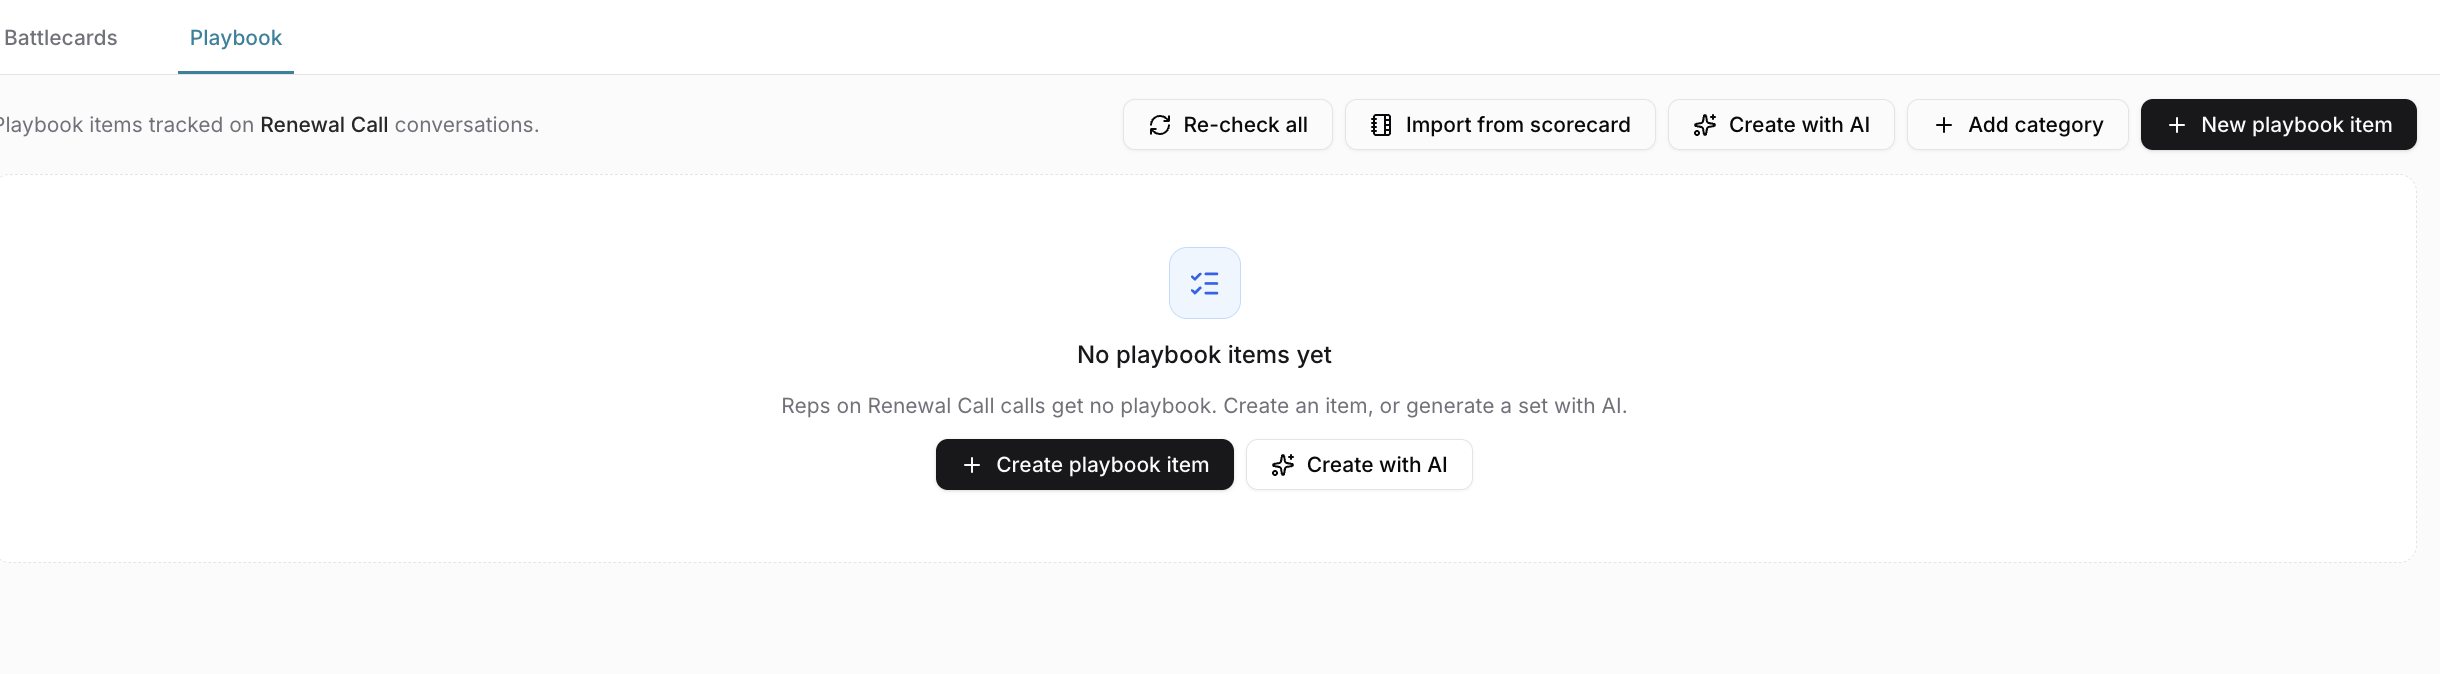The height and width of the screenshot is (674, 2440).
Task: Select the Playbook tab
Action: 236,38
